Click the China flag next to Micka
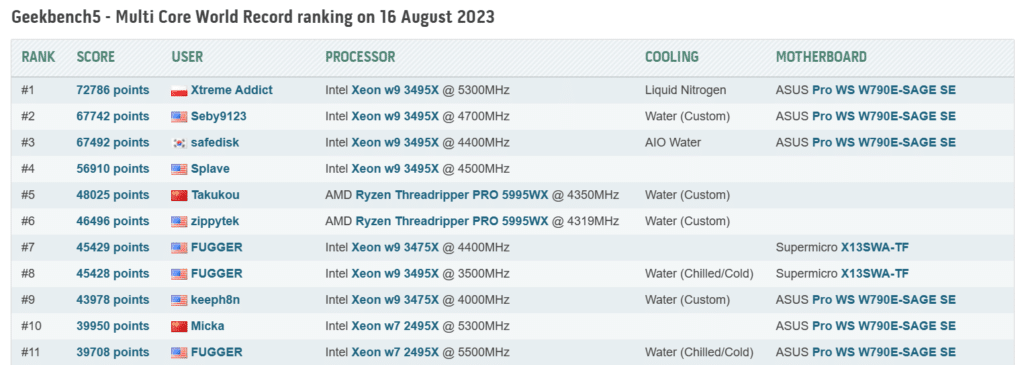Screen dimensions: 1024x365 pos(179,326)
